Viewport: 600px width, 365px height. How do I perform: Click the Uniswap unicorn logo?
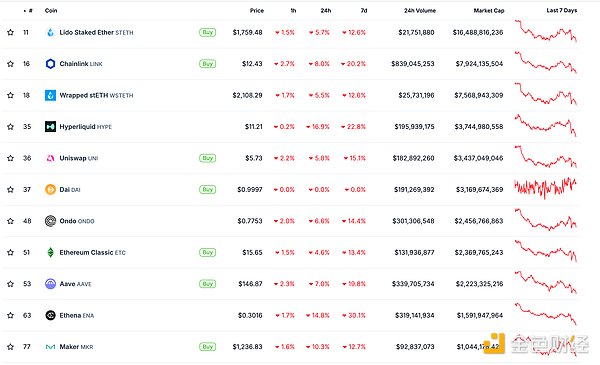tap(50, 158)
